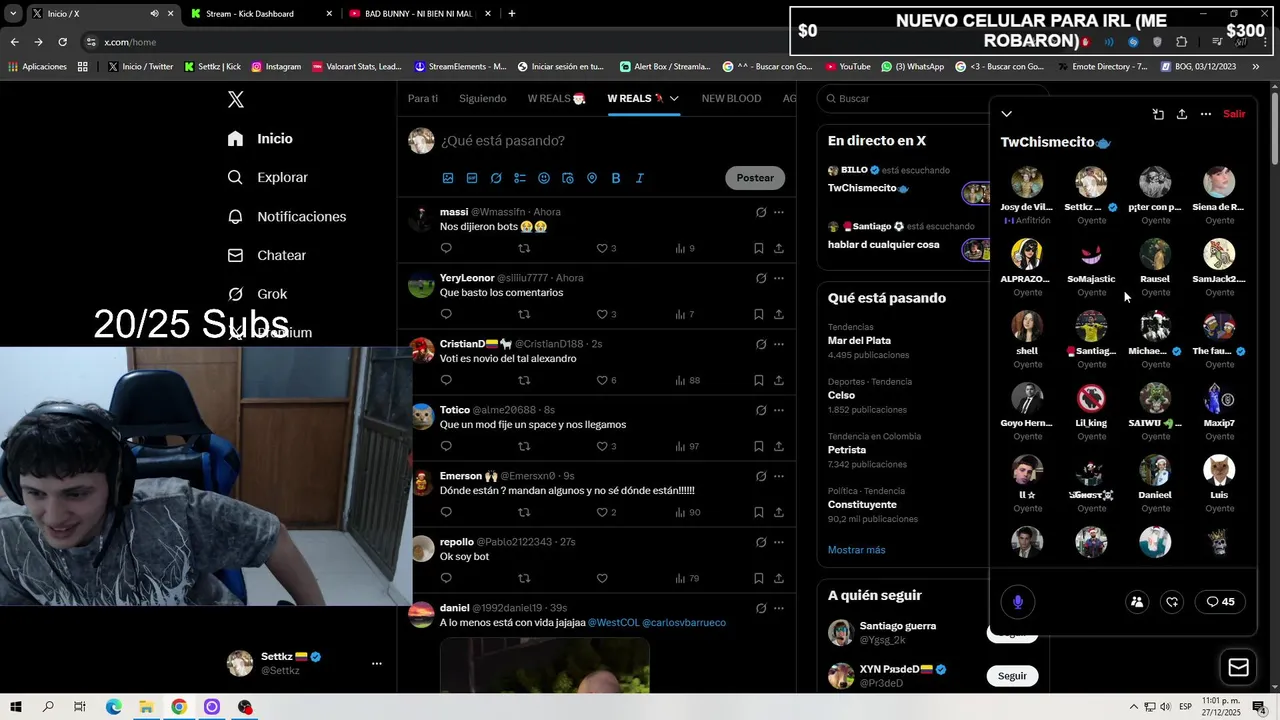Ask Grok about repollo's post
Screen dimensions: 1280x720
761,542
